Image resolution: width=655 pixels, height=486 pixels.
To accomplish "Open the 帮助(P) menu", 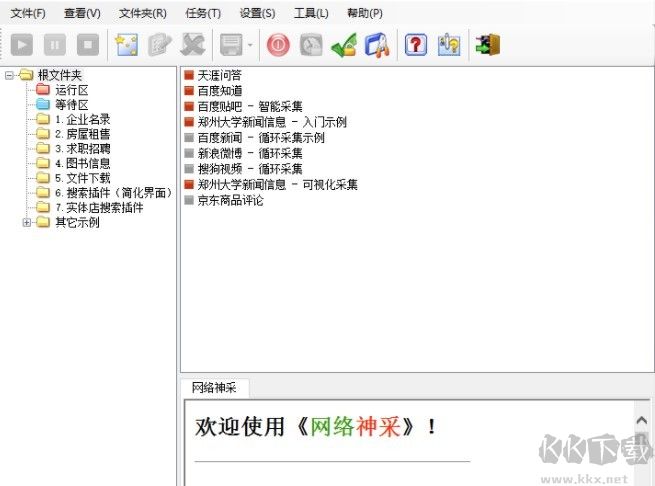I will point(365,13).
